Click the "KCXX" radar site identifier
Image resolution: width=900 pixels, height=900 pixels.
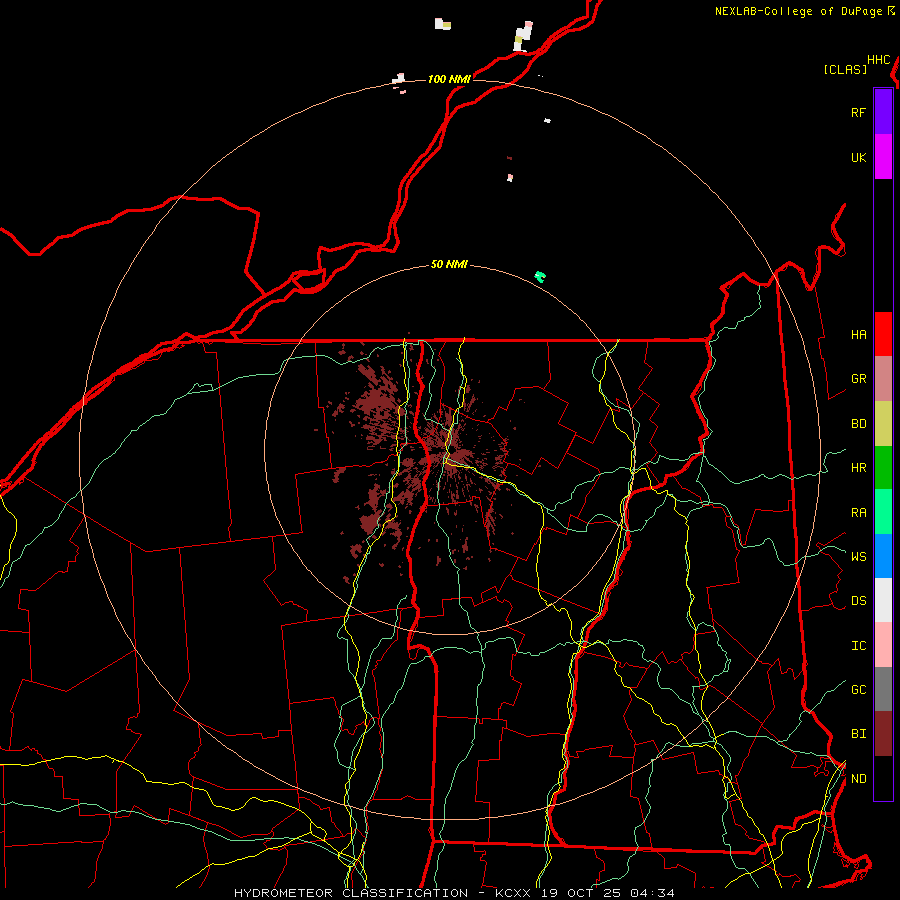pos(513,893)
